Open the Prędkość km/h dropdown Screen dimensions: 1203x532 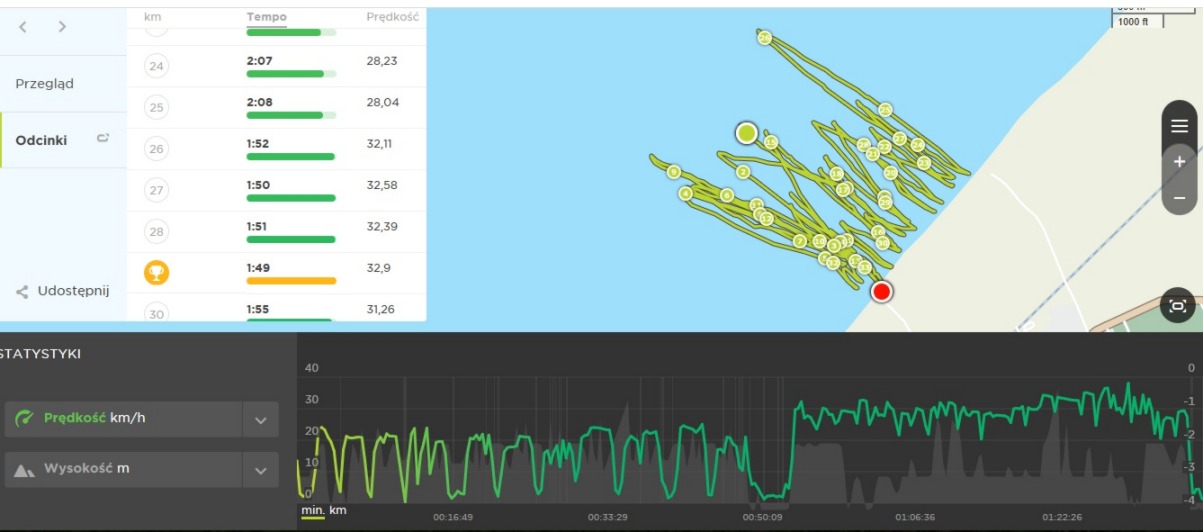click(x=261, y=419)
